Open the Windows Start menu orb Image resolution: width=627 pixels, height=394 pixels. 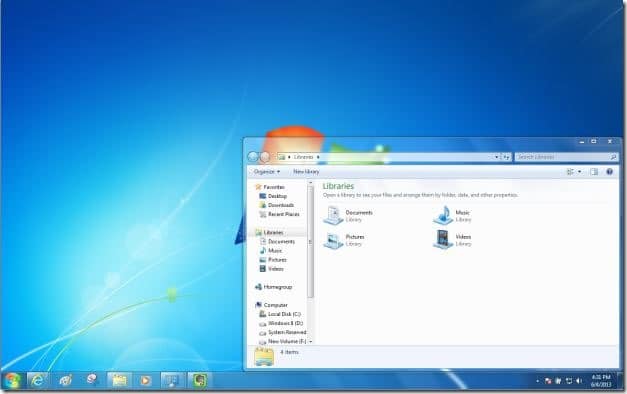[x=12, y=380]
